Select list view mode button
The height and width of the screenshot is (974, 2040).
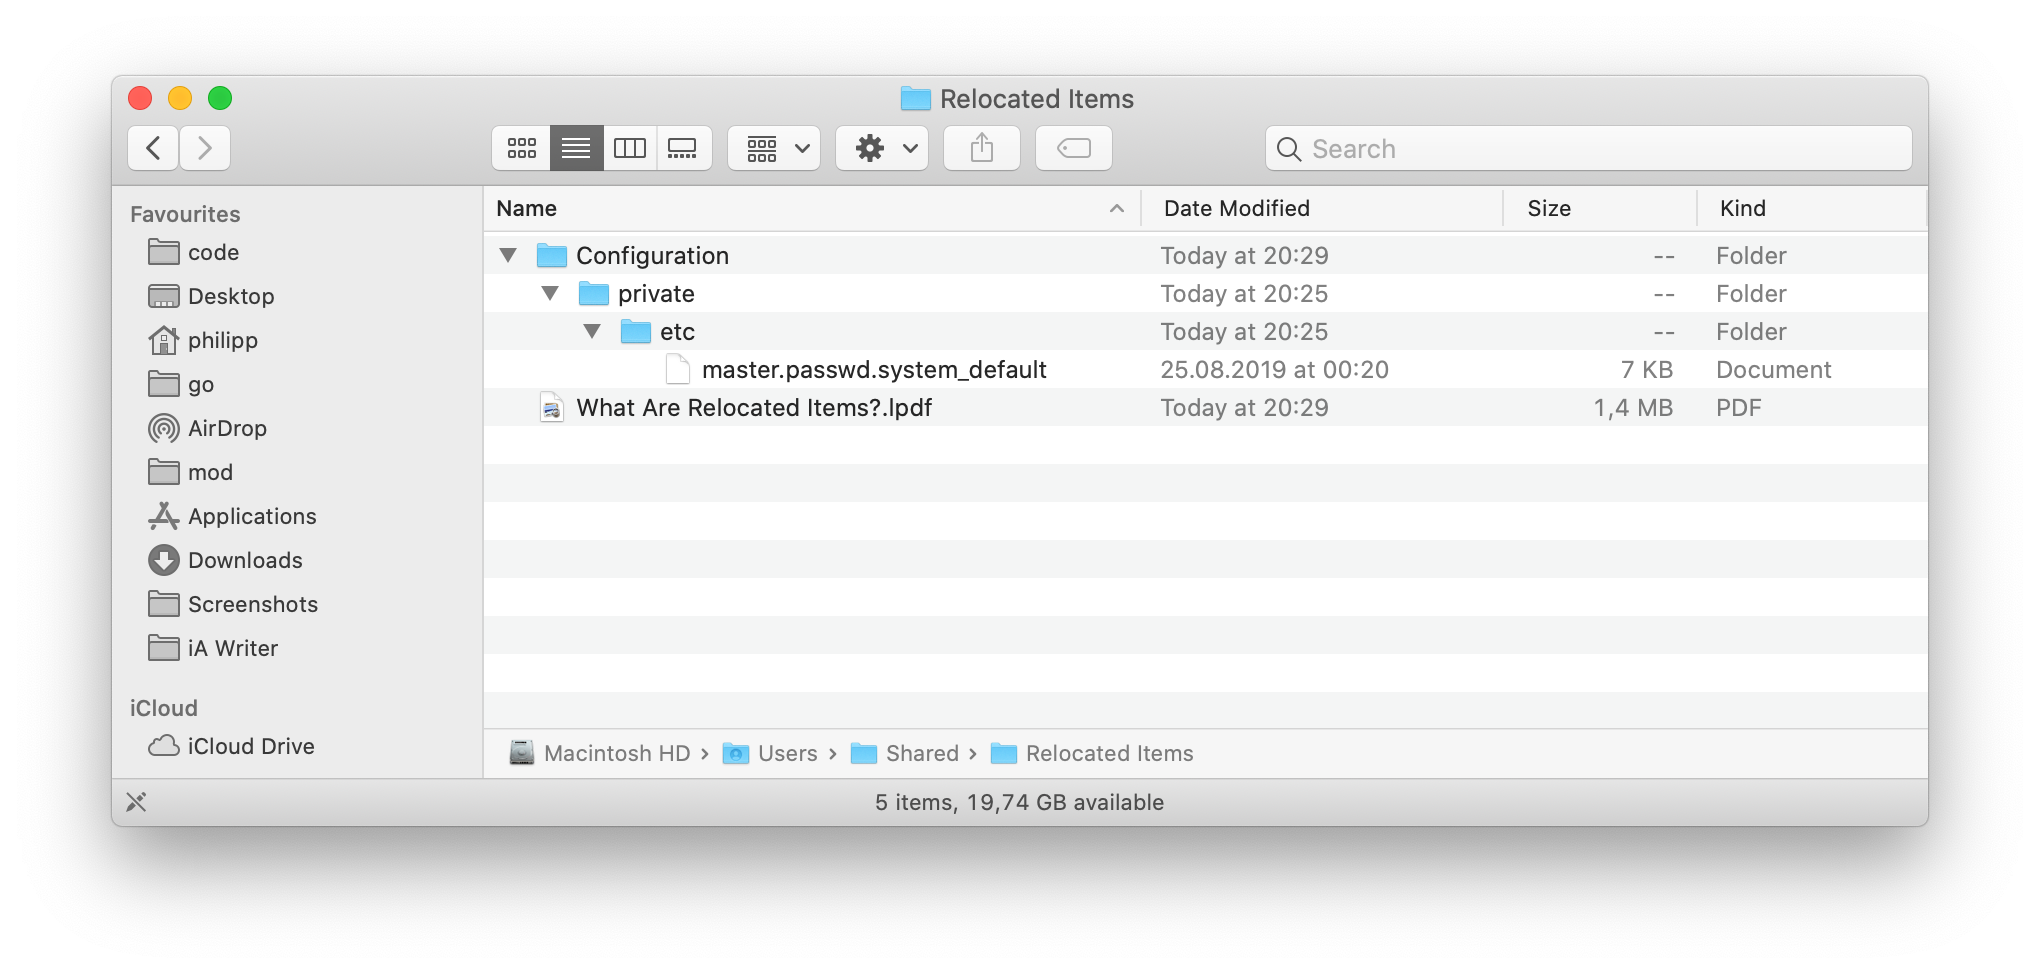(576, 148)
